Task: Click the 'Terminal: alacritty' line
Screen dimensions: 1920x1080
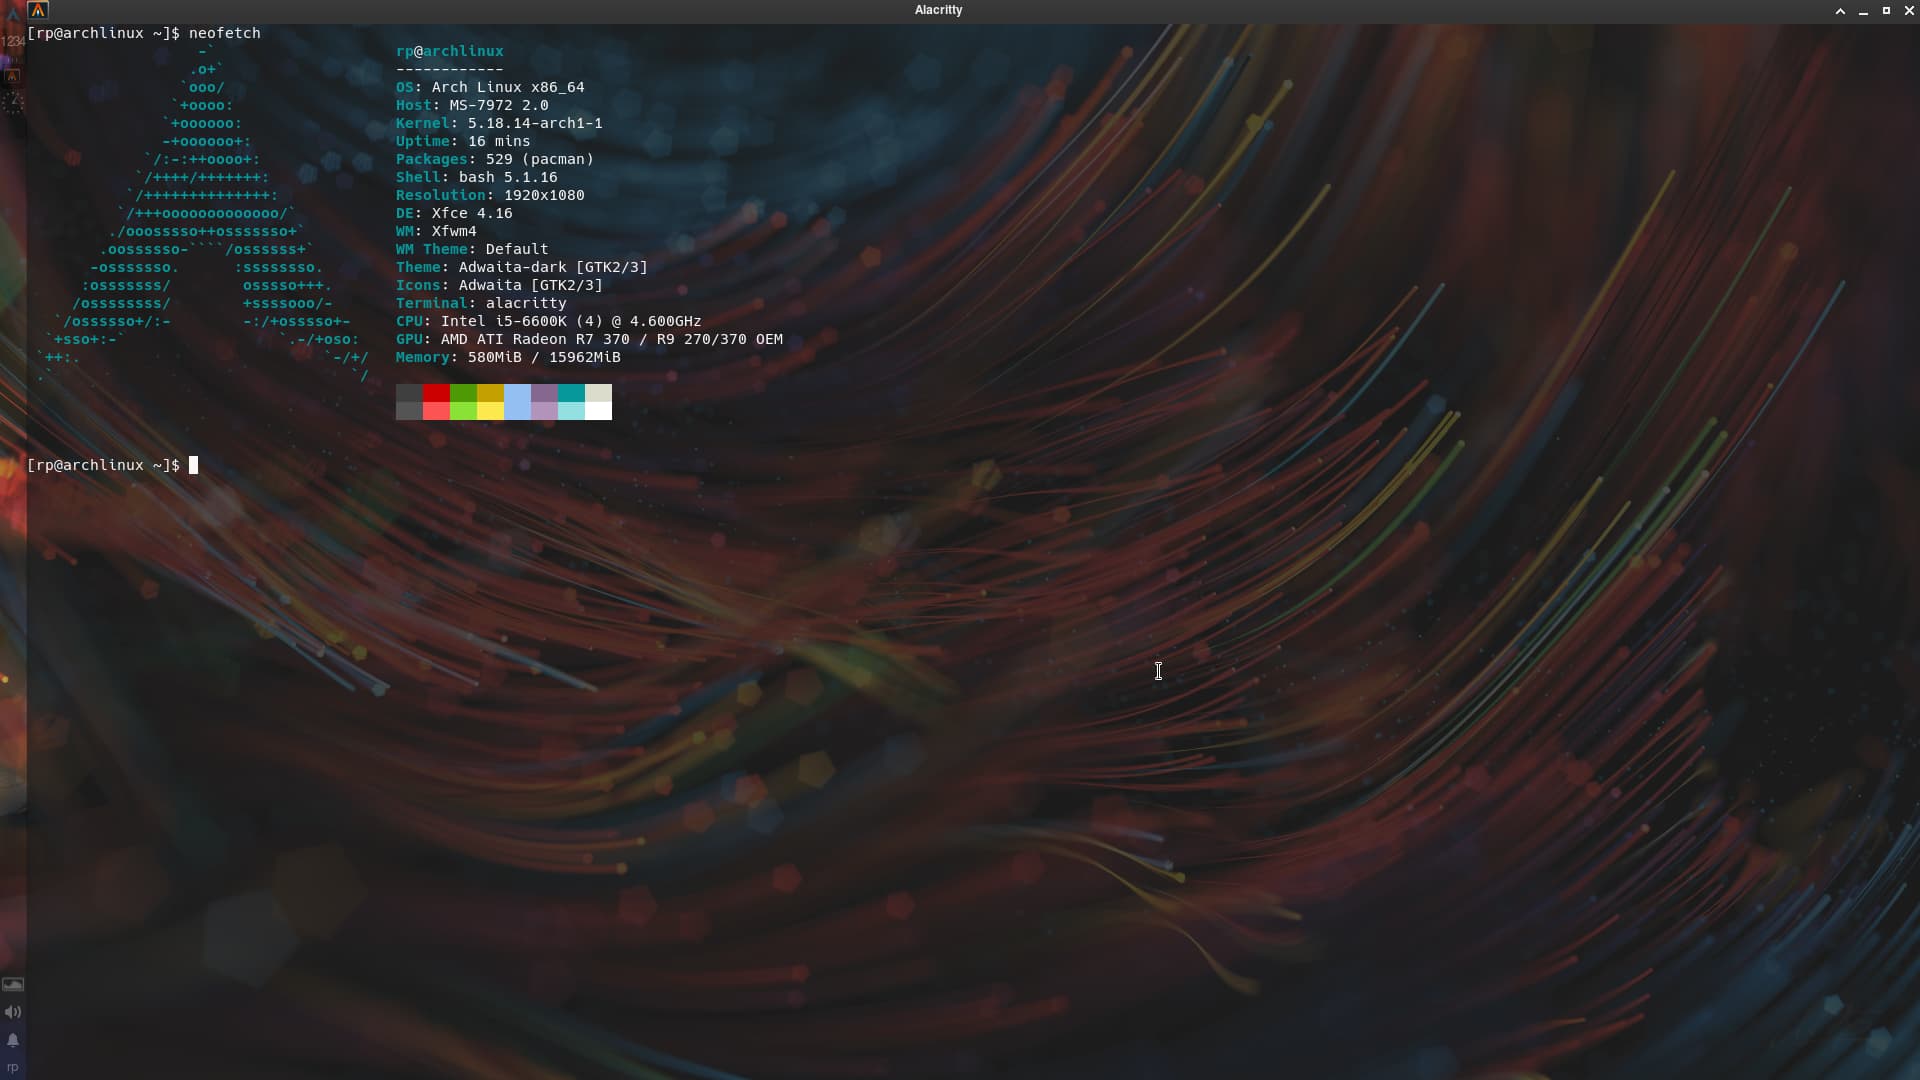Action: 481,303
